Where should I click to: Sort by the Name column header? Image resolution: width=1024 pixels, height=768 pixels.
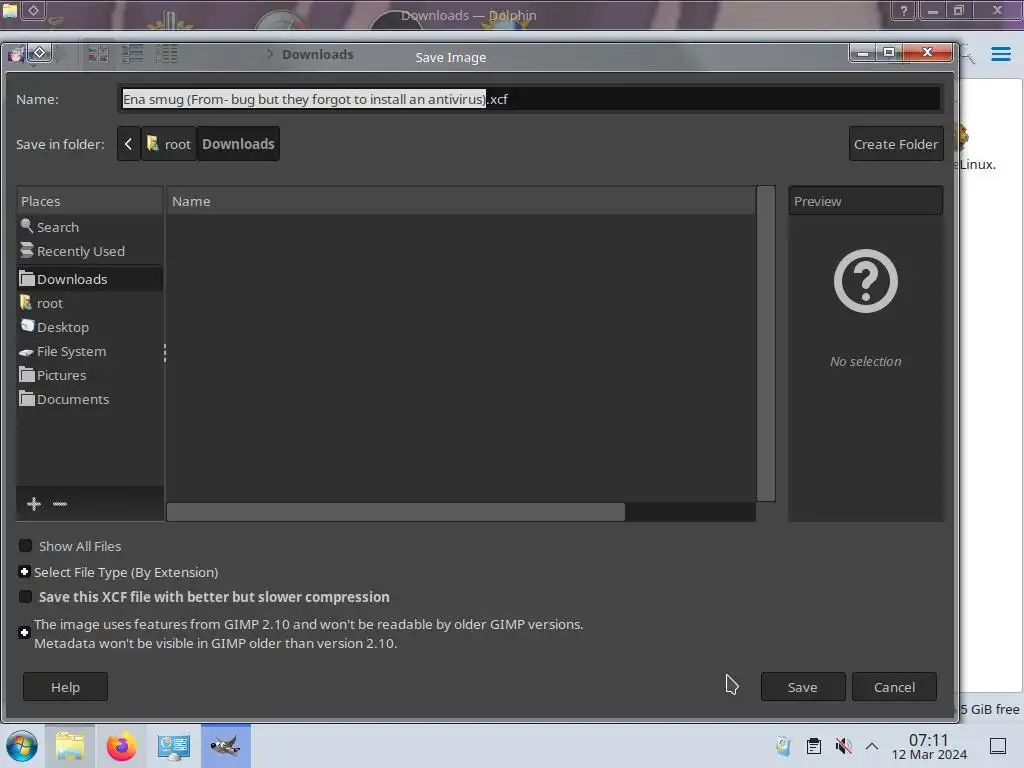461,201
